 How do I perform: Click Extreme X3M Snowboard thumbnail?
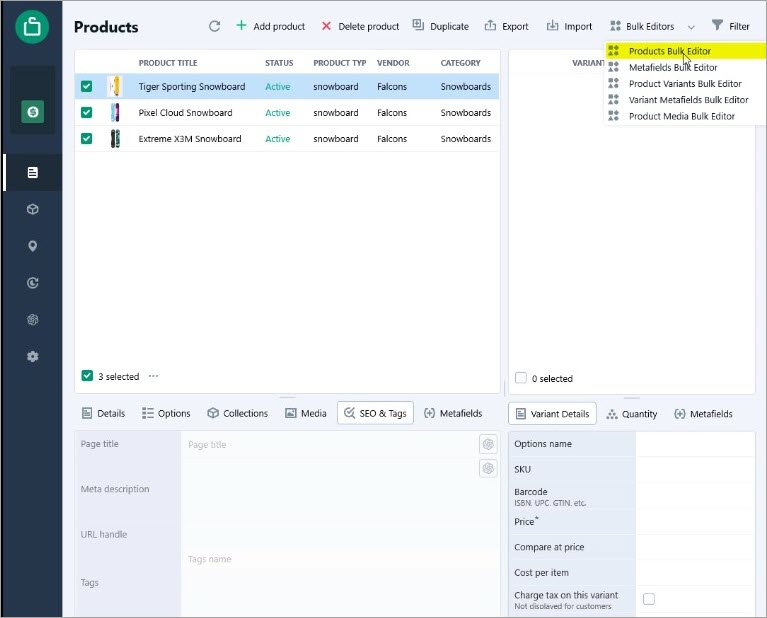(x=115, y=138)
